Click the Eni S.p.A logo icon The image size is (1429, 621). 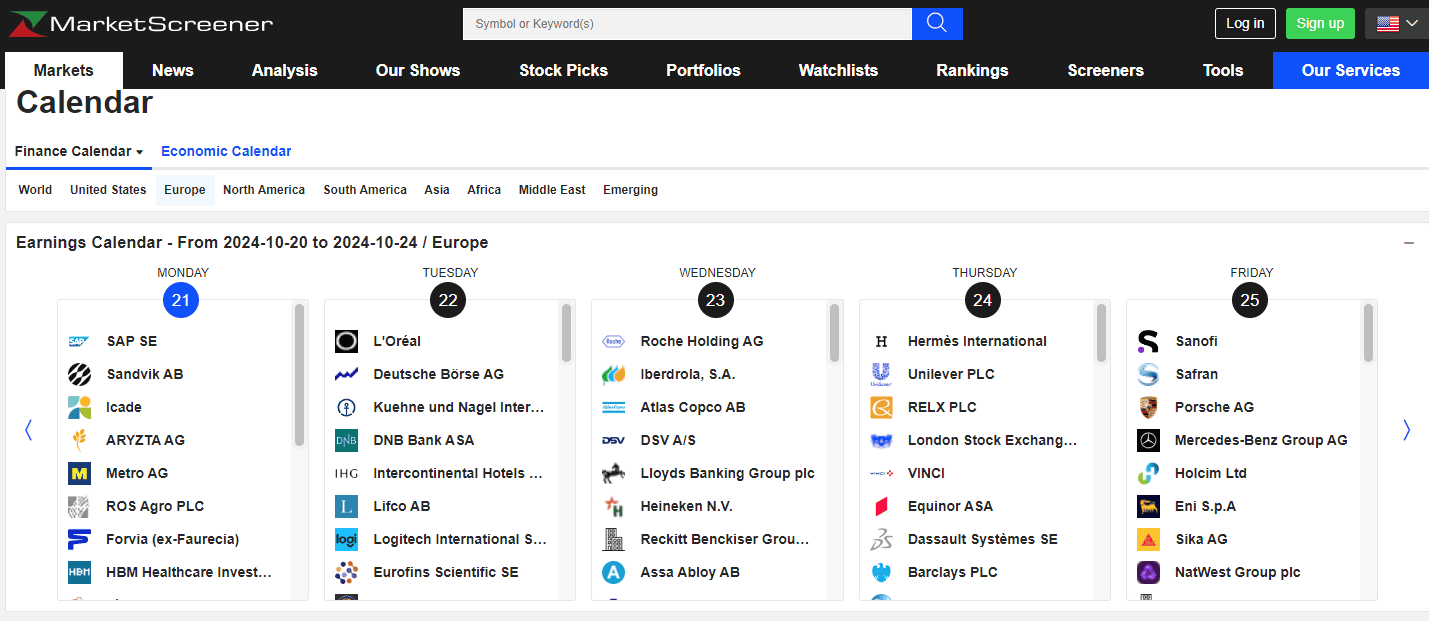pyautogui.click(x=1148, y=506)
